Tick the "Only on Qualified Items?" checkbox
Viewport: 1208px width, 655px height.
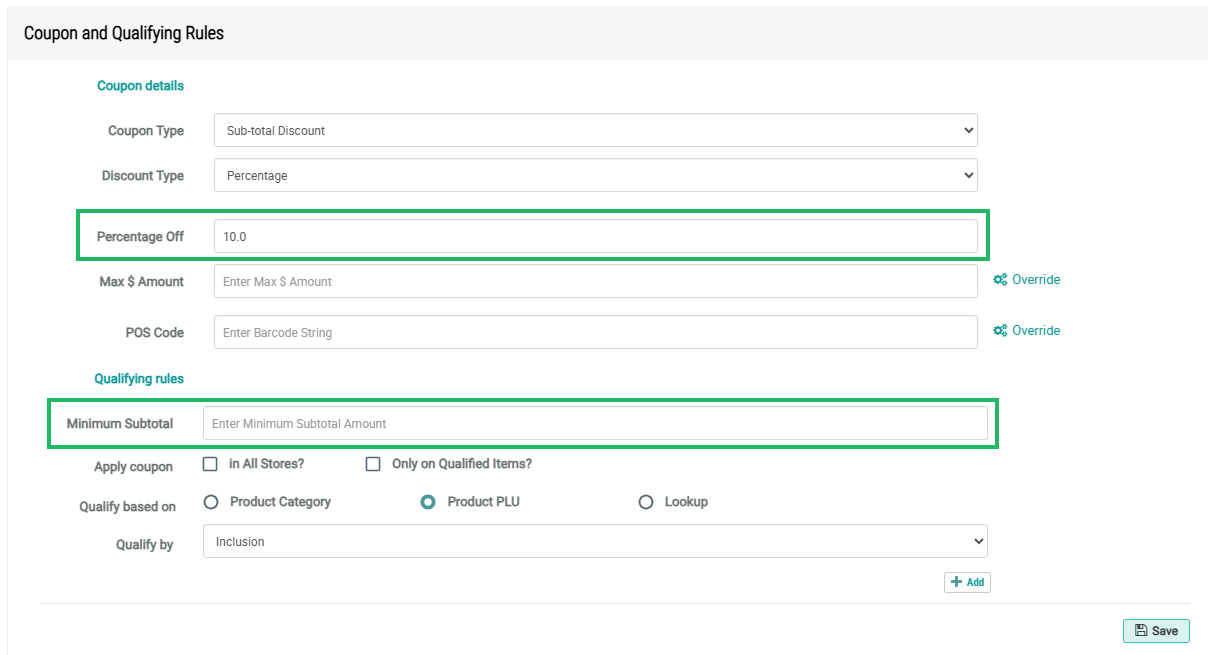pos(373,464)
